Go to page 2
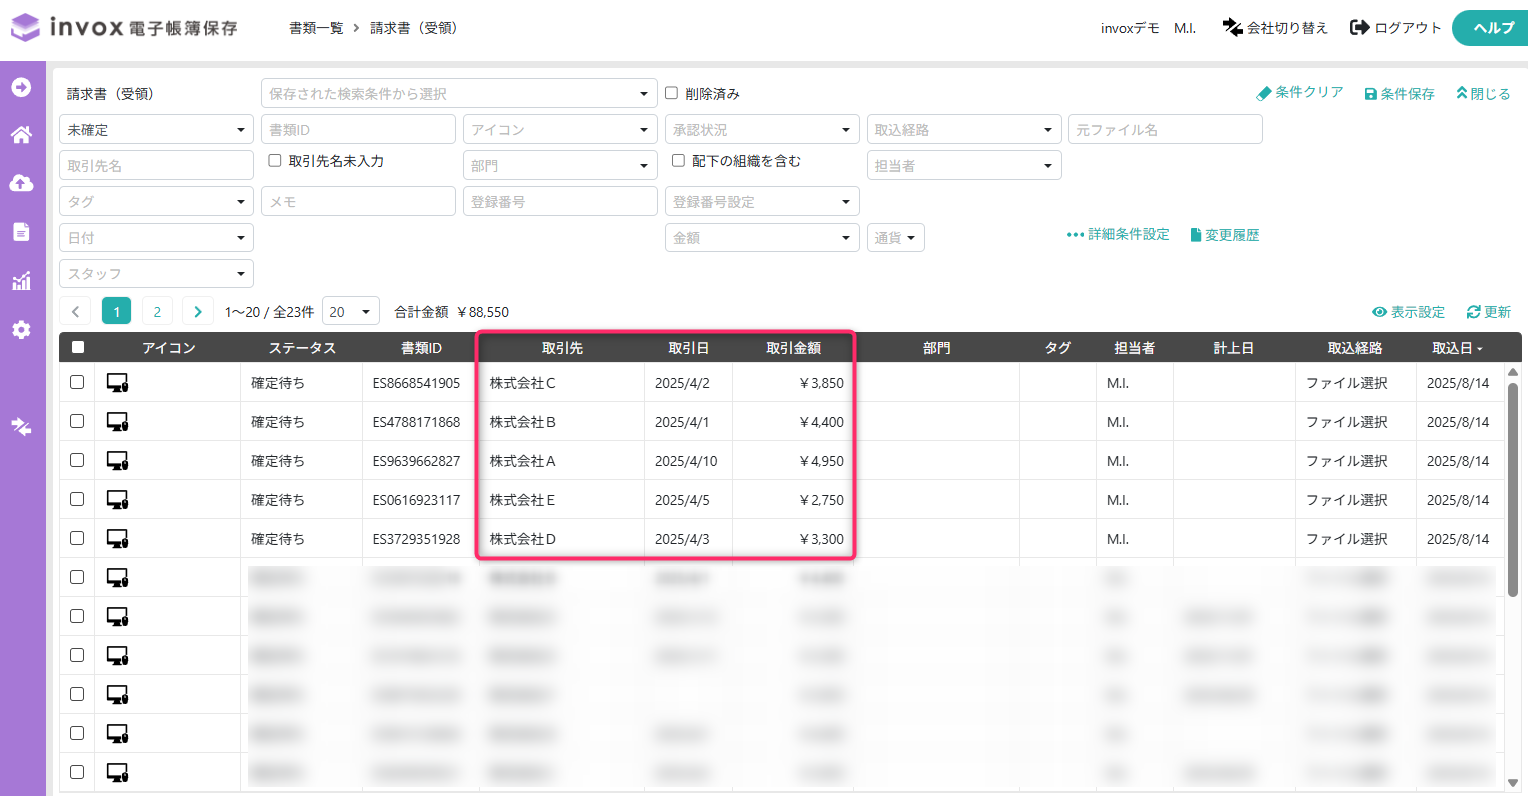The image size is (1528, 796). click(157, 311)
